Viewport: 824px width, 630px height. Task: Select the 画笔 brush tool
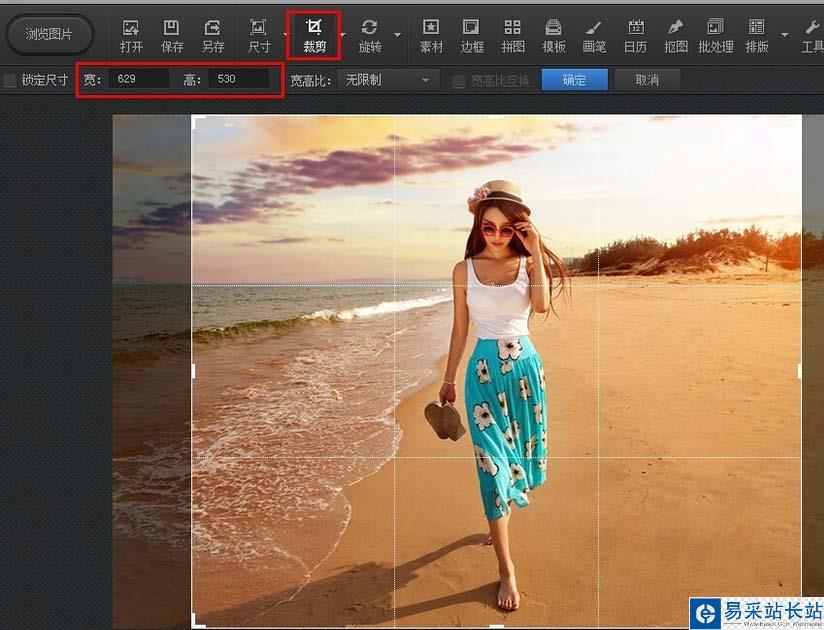[594, 36]
